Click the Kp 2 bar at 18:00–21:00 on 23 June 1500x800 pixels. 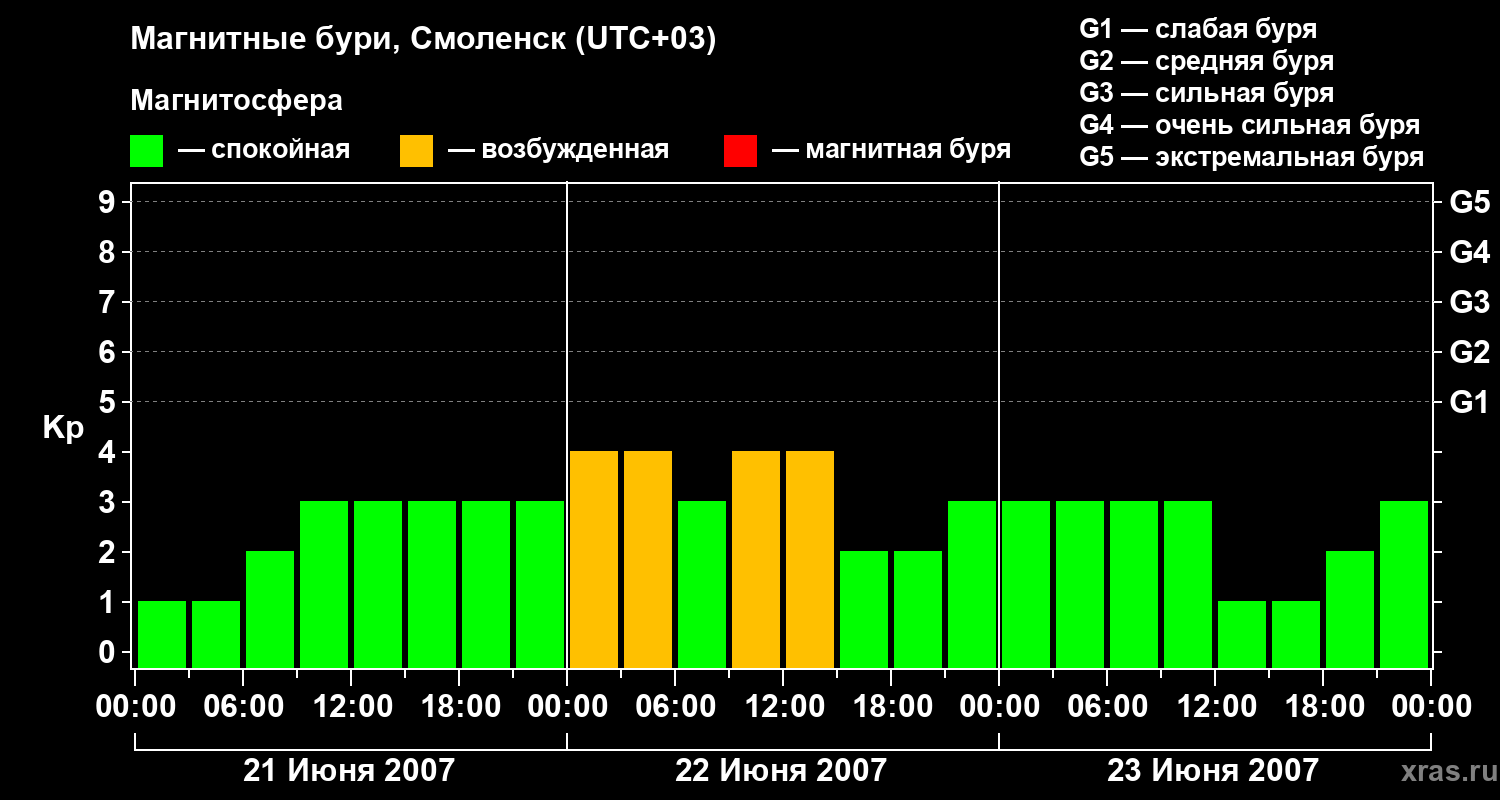(x=1350, y=609)
